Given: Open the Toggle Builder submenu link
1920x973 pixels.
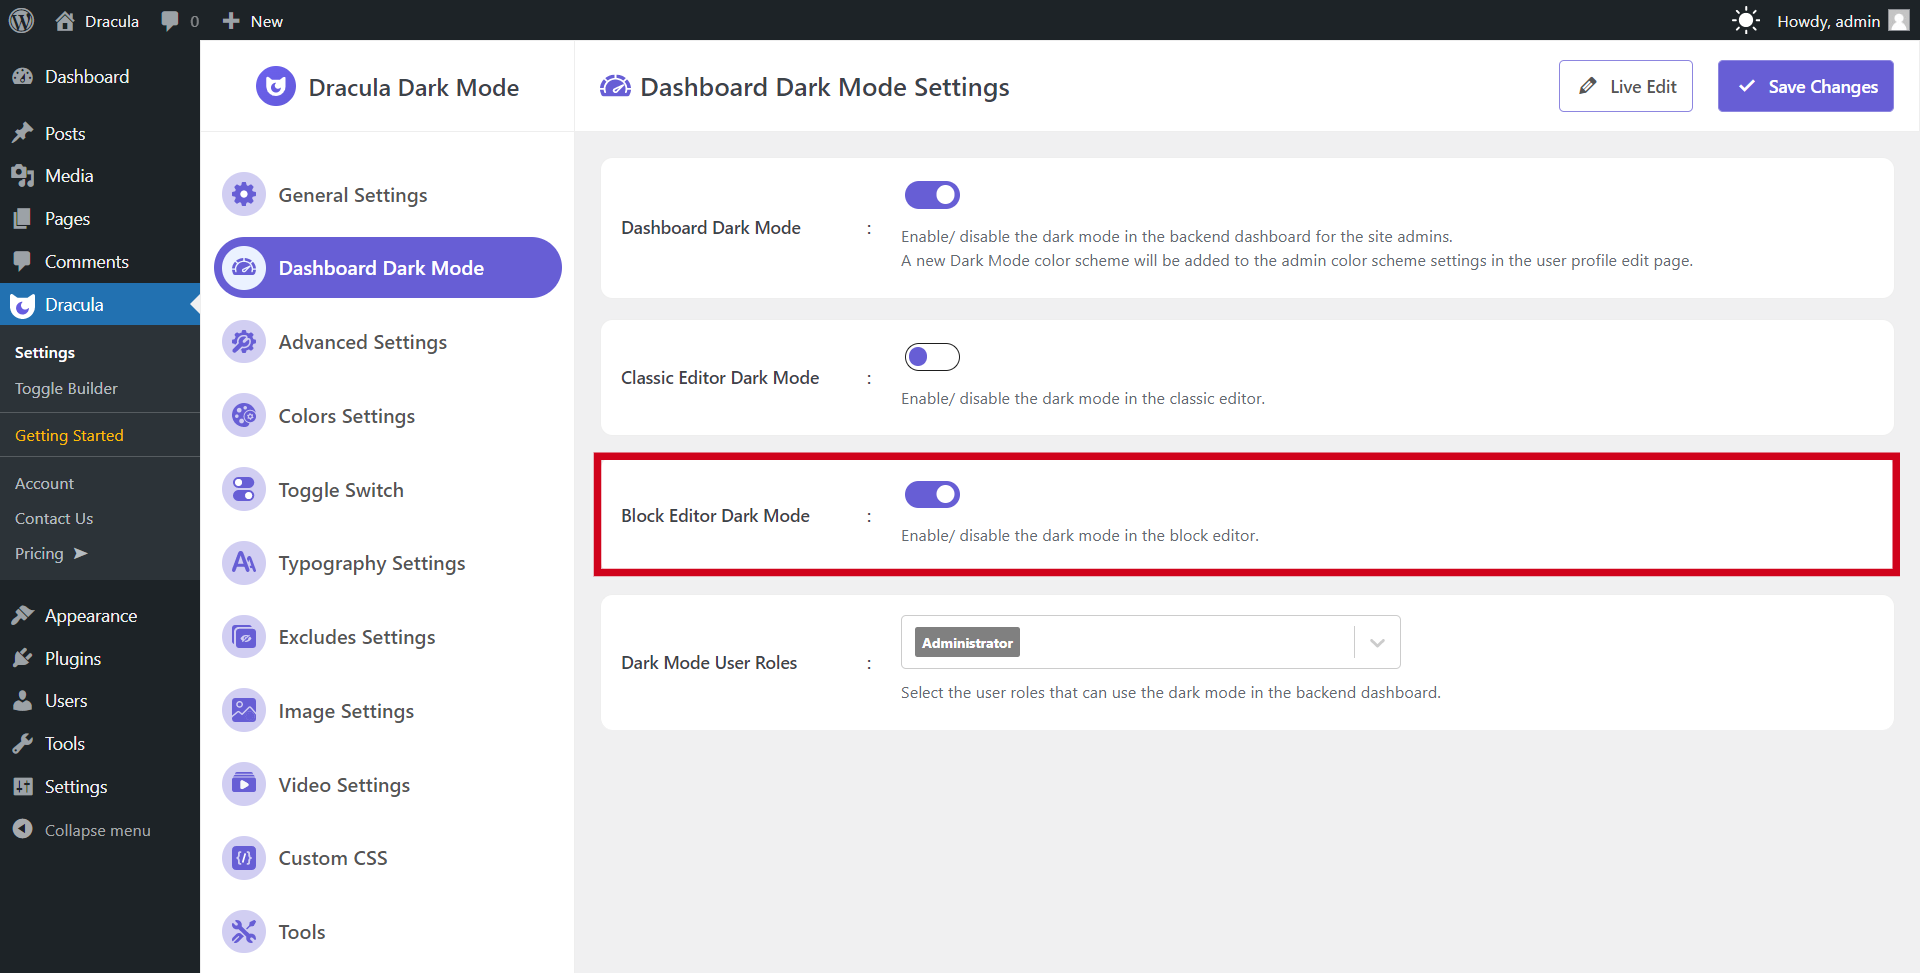Looking at the screenshot, I should coord(66,388).
